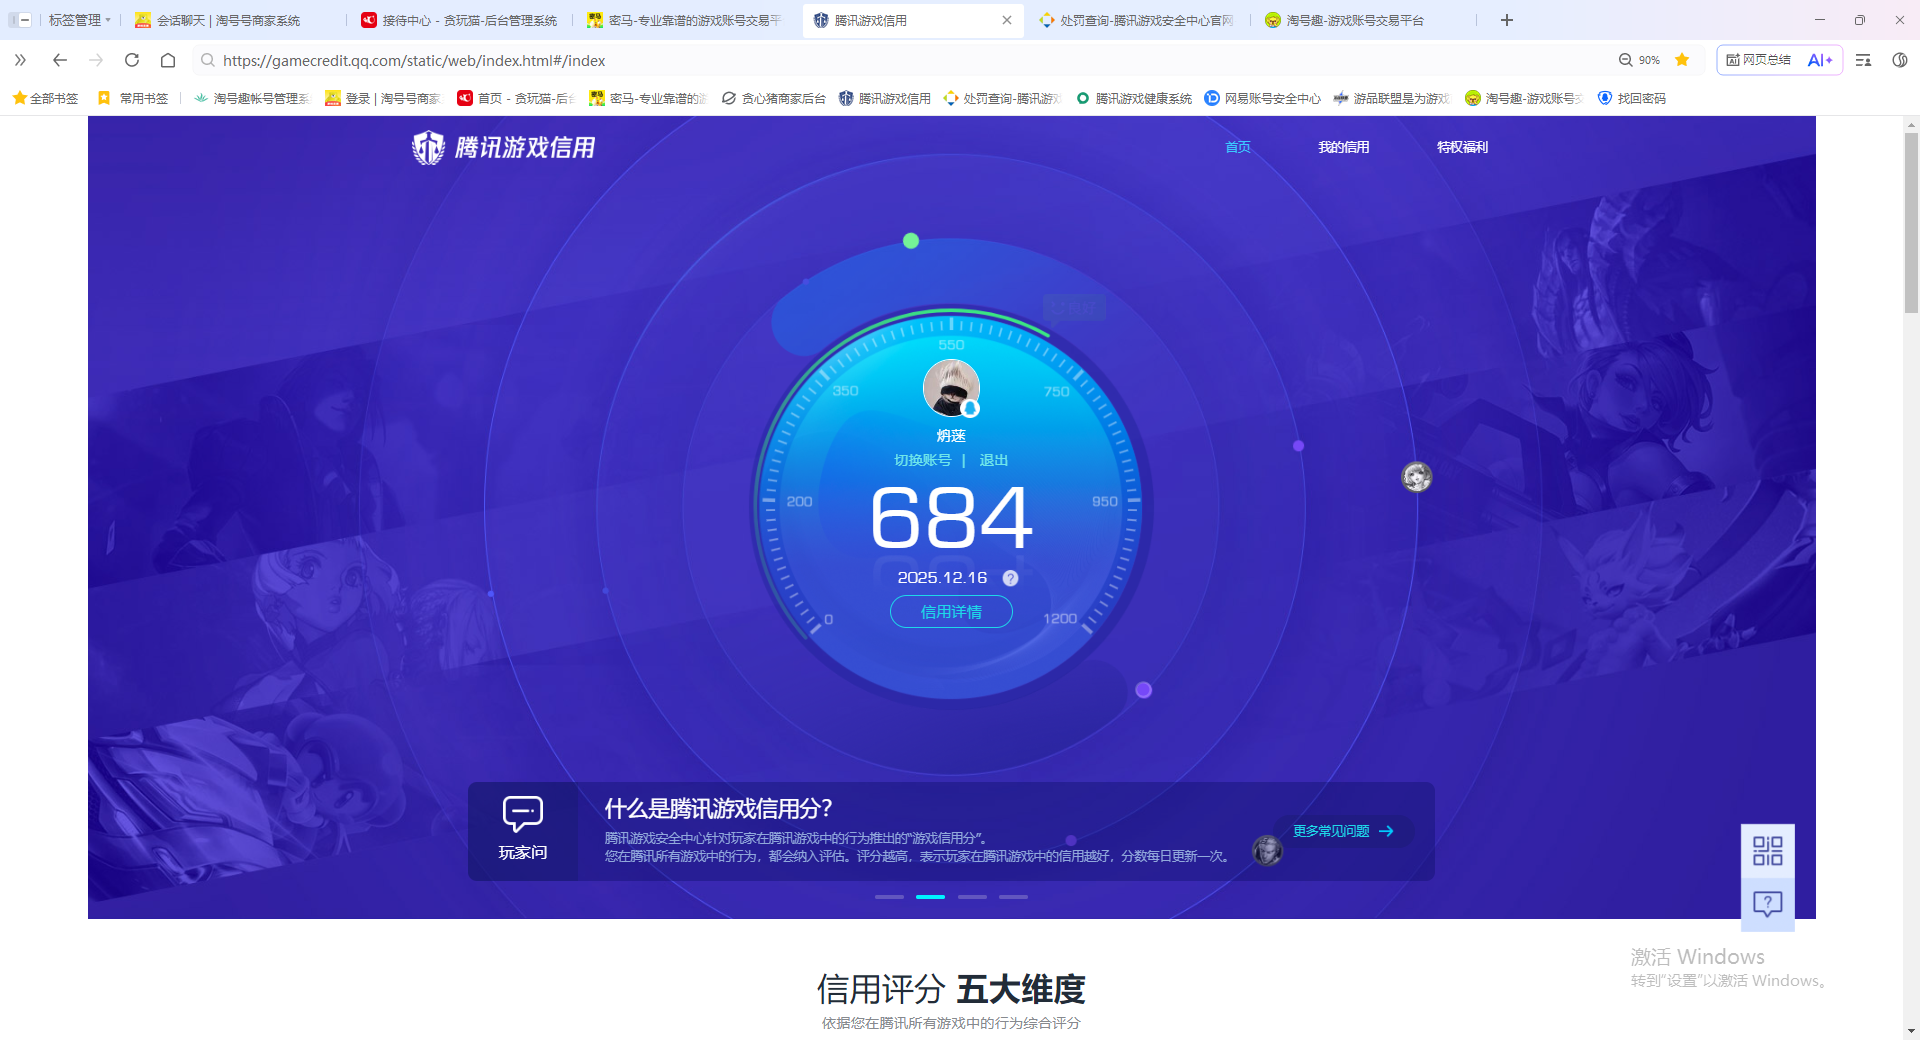Click the browser home icon

pyautogui.click(x=168, y=60)
